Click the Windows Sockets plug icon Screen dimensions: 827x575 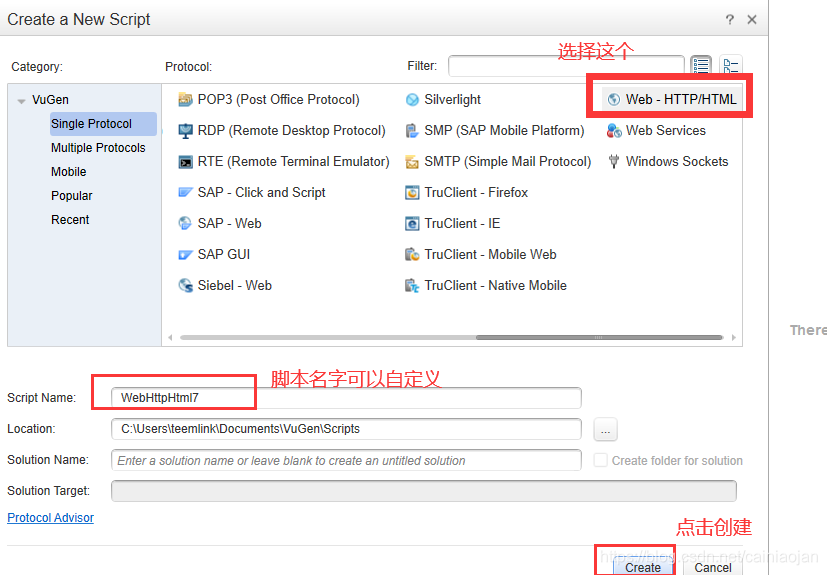tap(613, 162)
